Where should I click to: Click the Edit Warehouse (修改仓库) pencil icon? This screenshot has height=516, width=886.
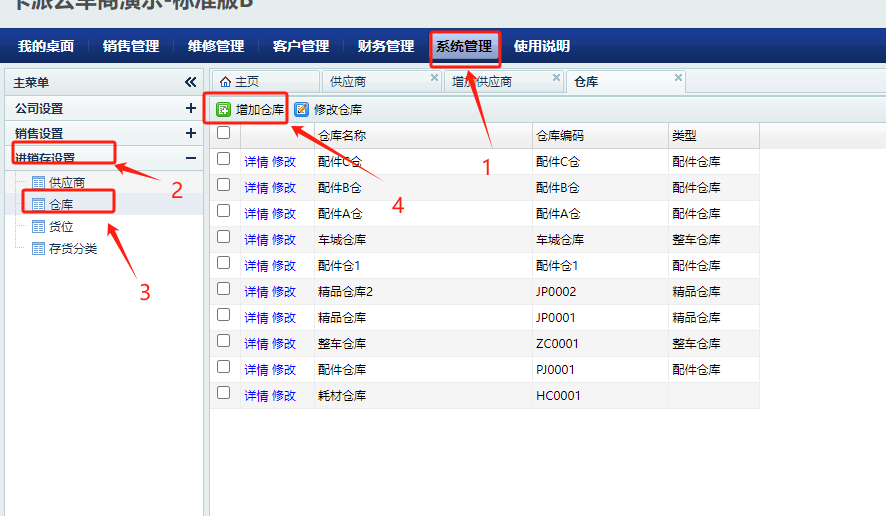(302, 110)
